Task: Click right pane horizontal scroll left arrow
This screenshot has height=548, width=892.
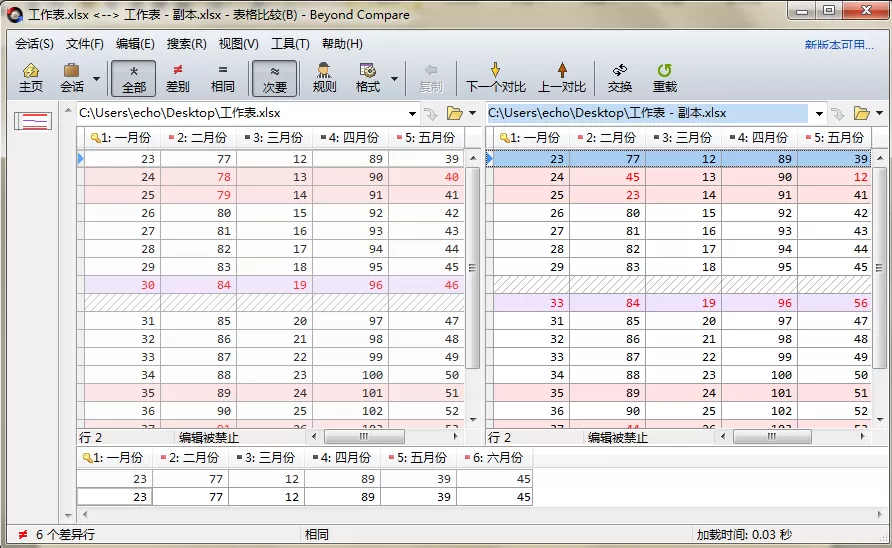Action: (x=723, y=436)
